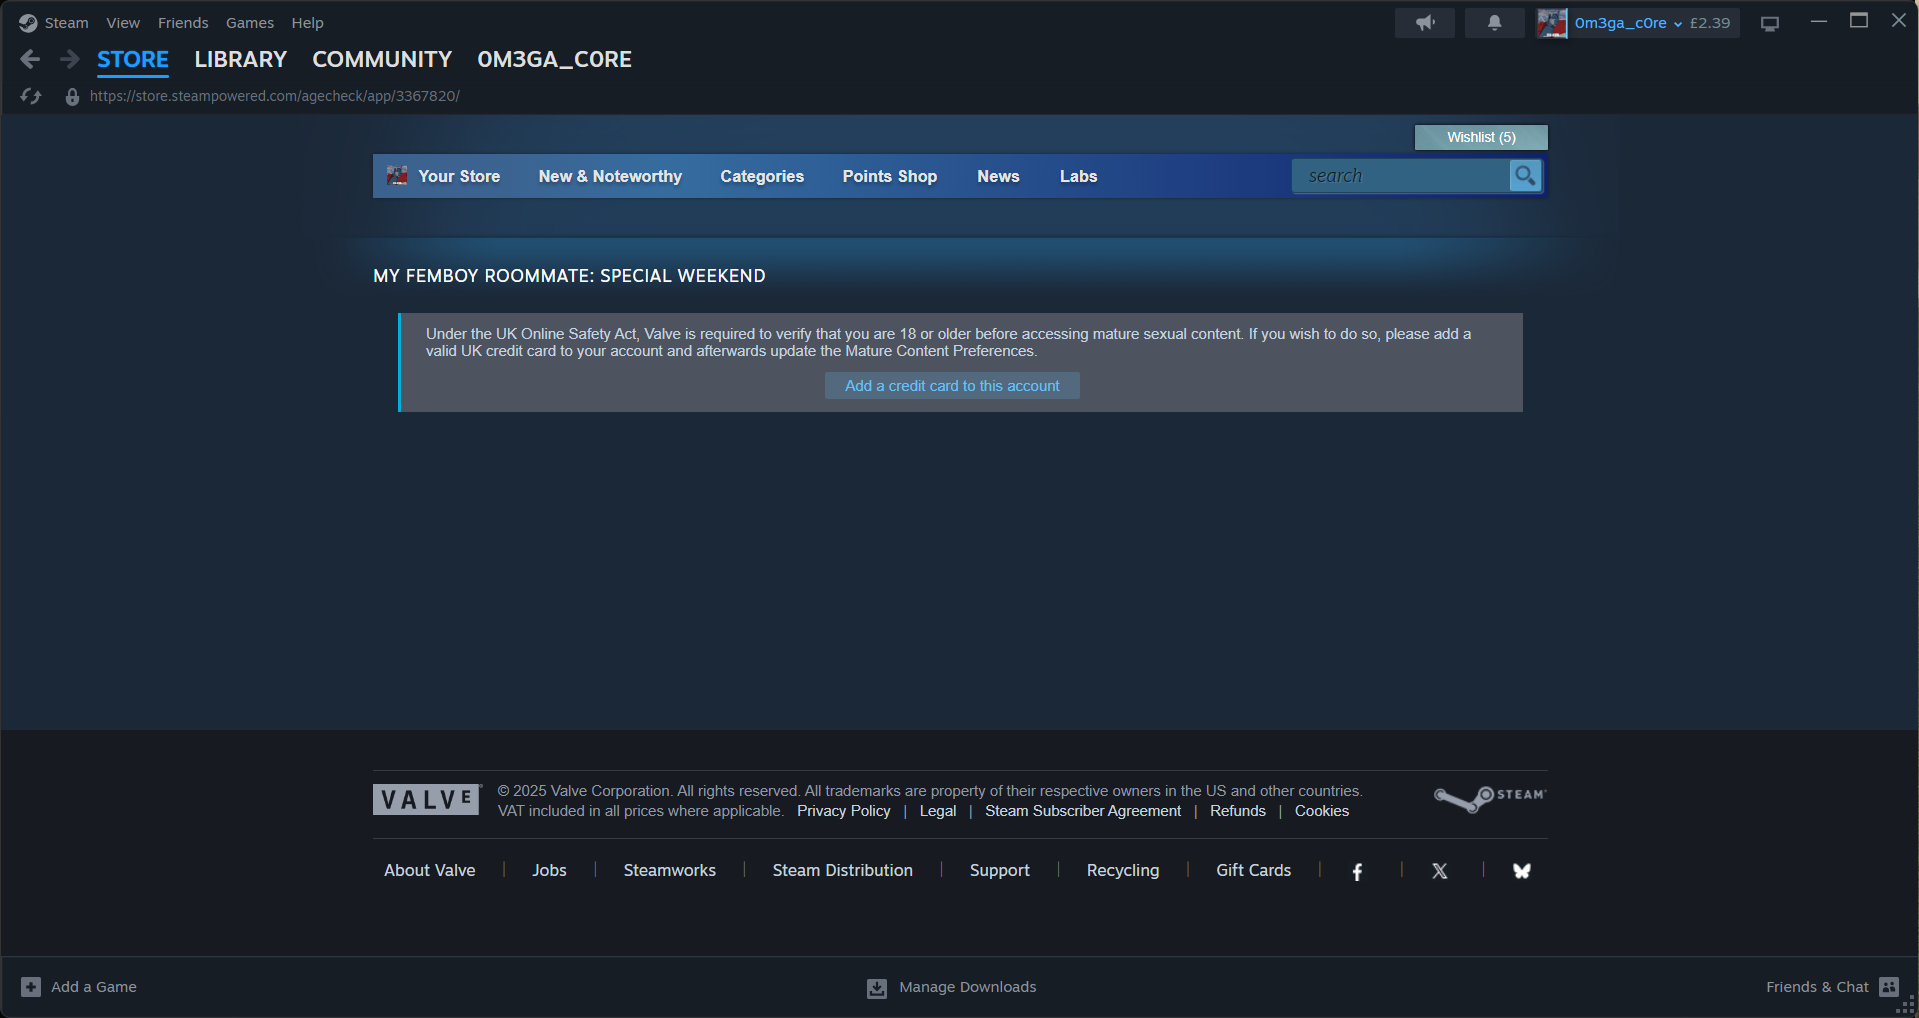
Task: Open Manage Downloads label
Action: pos(968,987)
